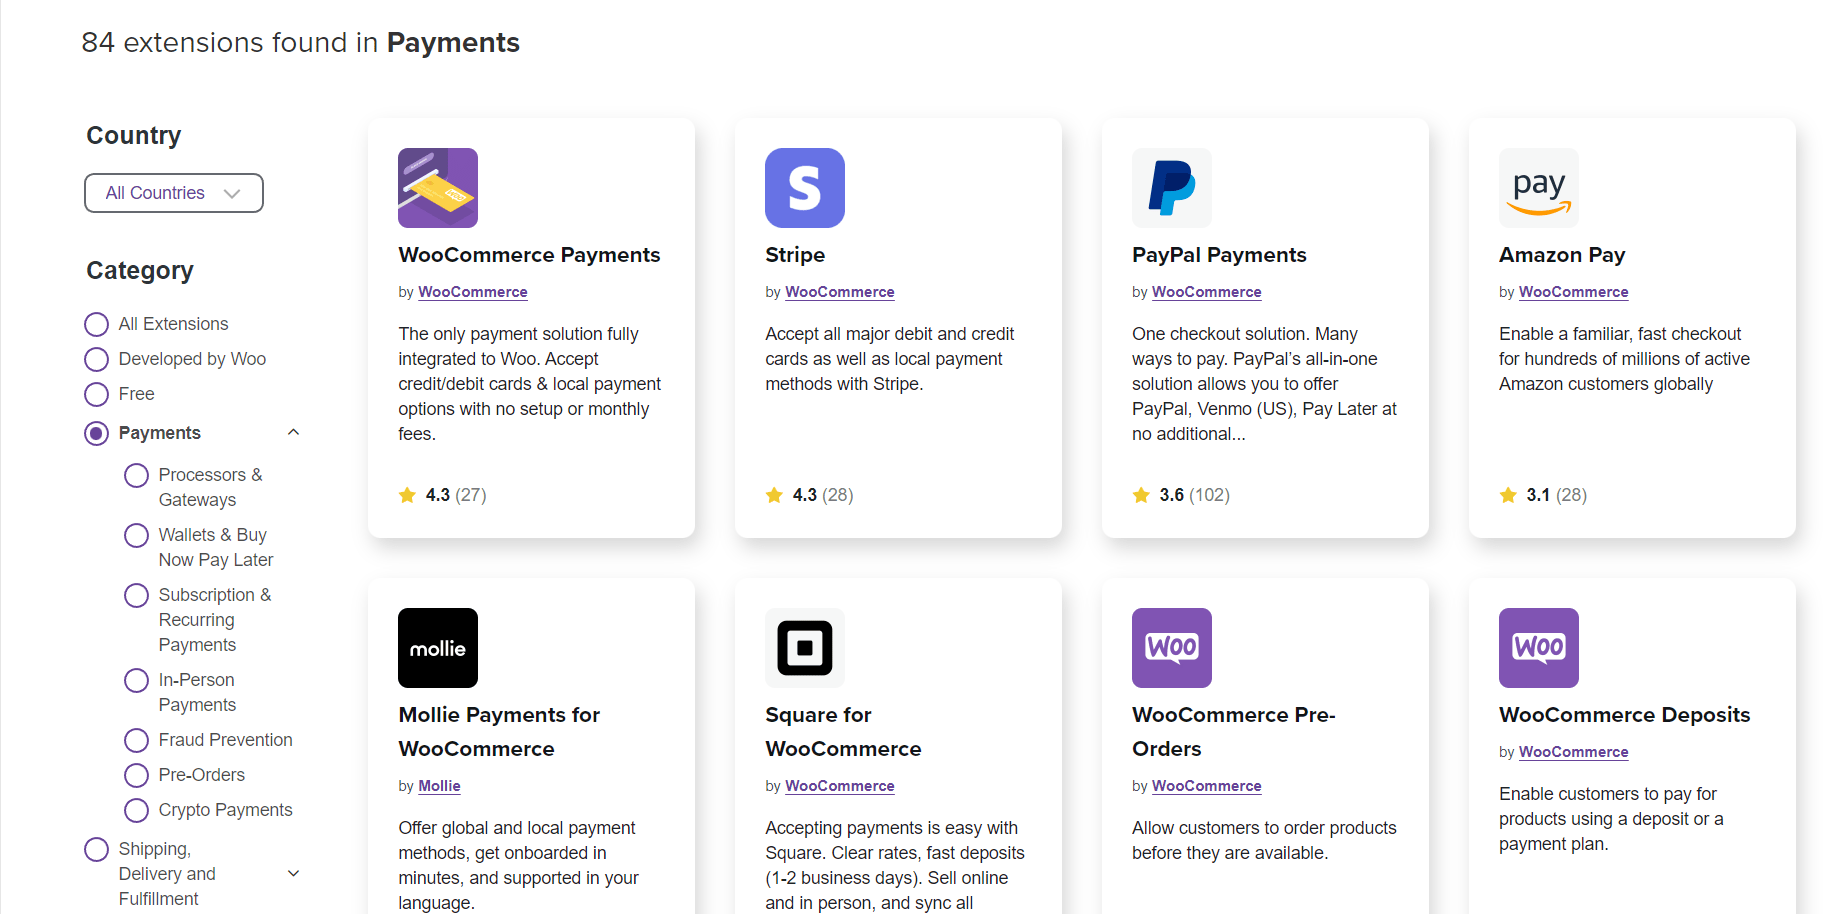Image resolution: width=1841 pixels, height=914 pixels.
Task: Select Shipping, Delivery and Fulfillment category
Action: pyautogui.click(x=96, y=849)
